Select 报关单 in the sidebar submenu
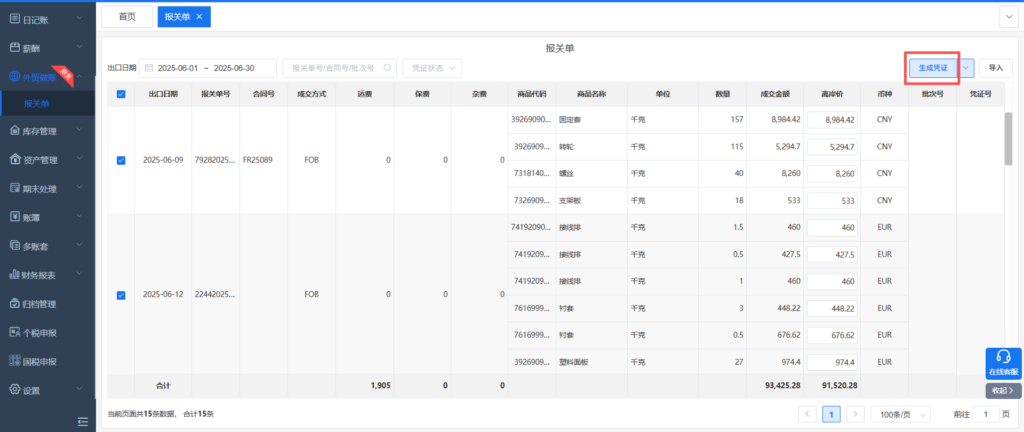The height and width of the screenshot is (432, 1024). pyautogui.click(x=37, y=103)
